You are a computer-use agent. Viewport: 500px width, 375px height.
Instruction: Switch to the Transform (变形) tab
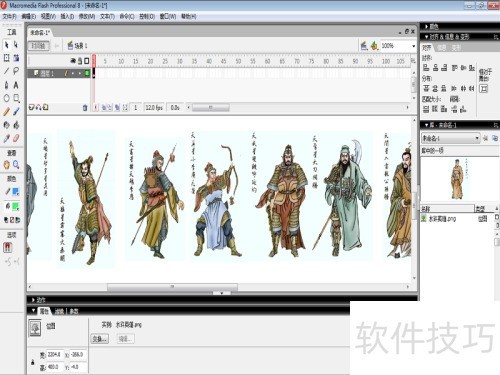point(456,48)
